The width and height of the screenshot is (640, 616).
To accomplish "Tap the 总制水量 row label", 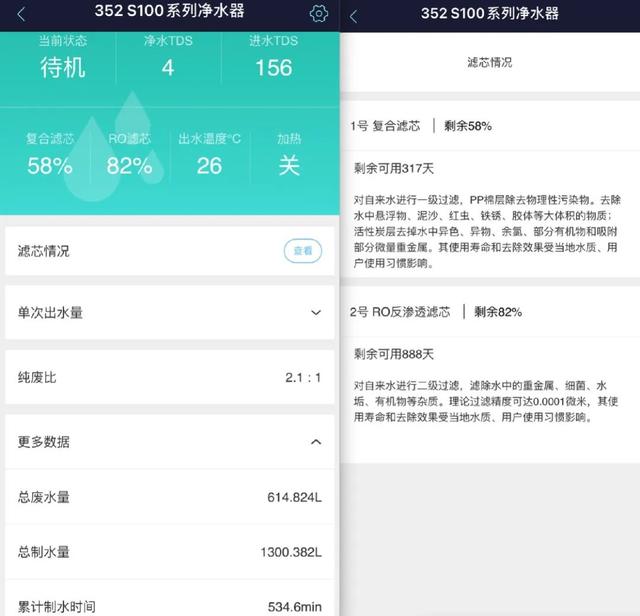I will click(x=43, y=552).
